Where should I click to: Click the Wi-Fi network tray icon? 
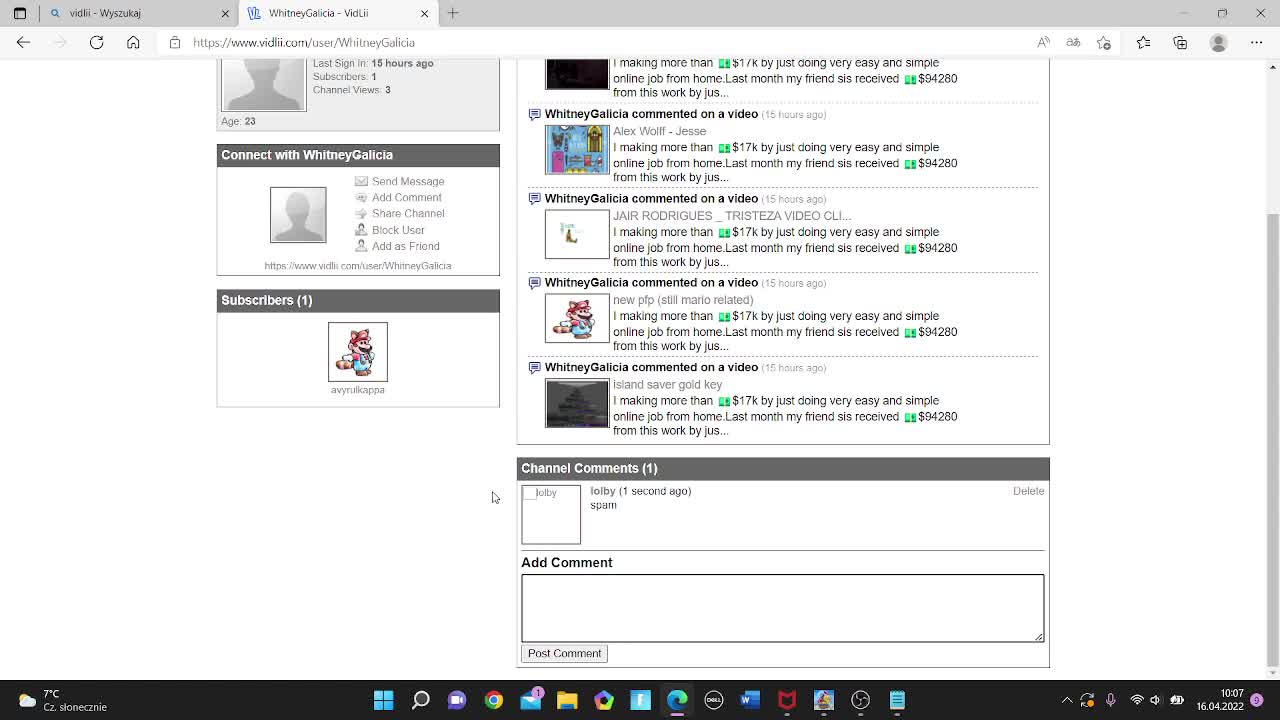(x=1136, y=700)
